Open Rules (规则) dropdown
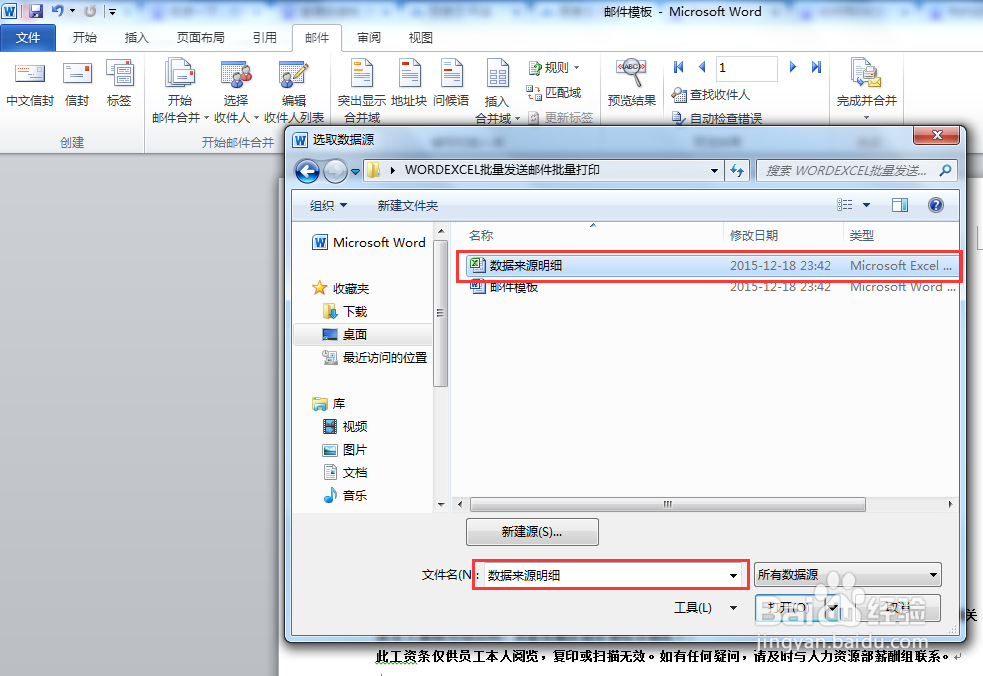Viewport: 983px width, 676px height. point(554,68)
